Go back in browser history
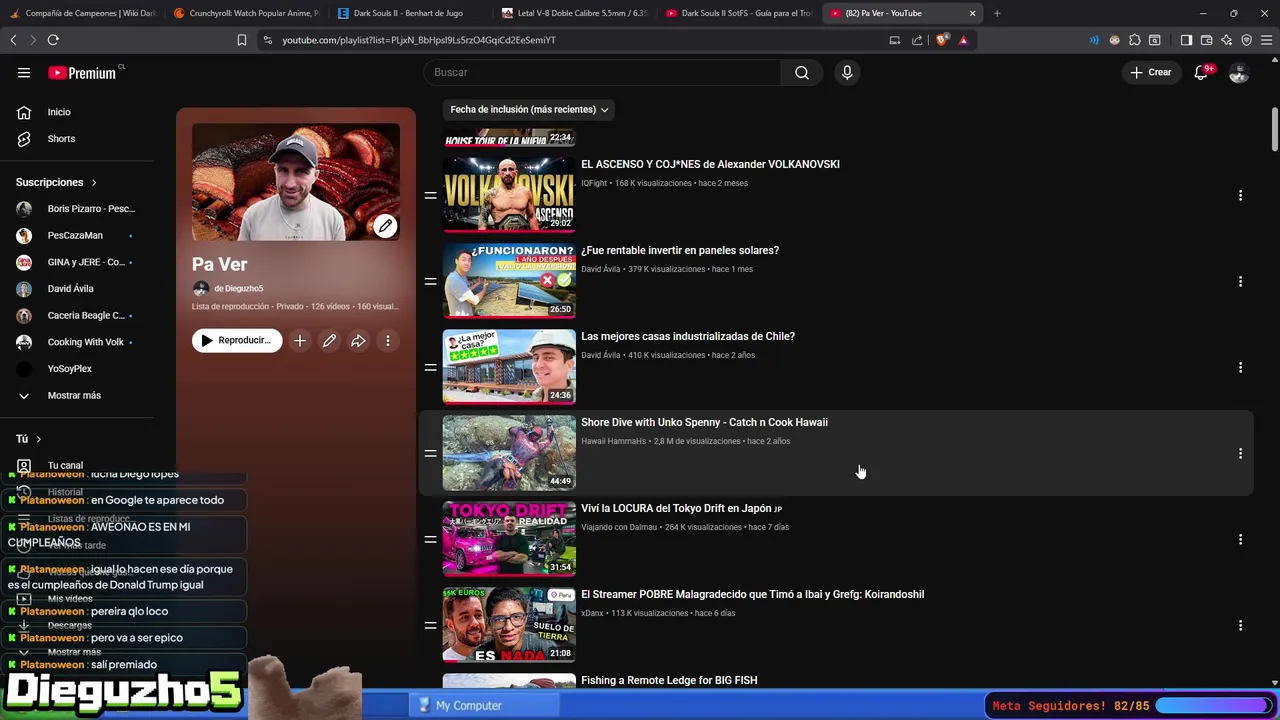The height and width of the screenshot is (720, 1280). coord(13,40)
